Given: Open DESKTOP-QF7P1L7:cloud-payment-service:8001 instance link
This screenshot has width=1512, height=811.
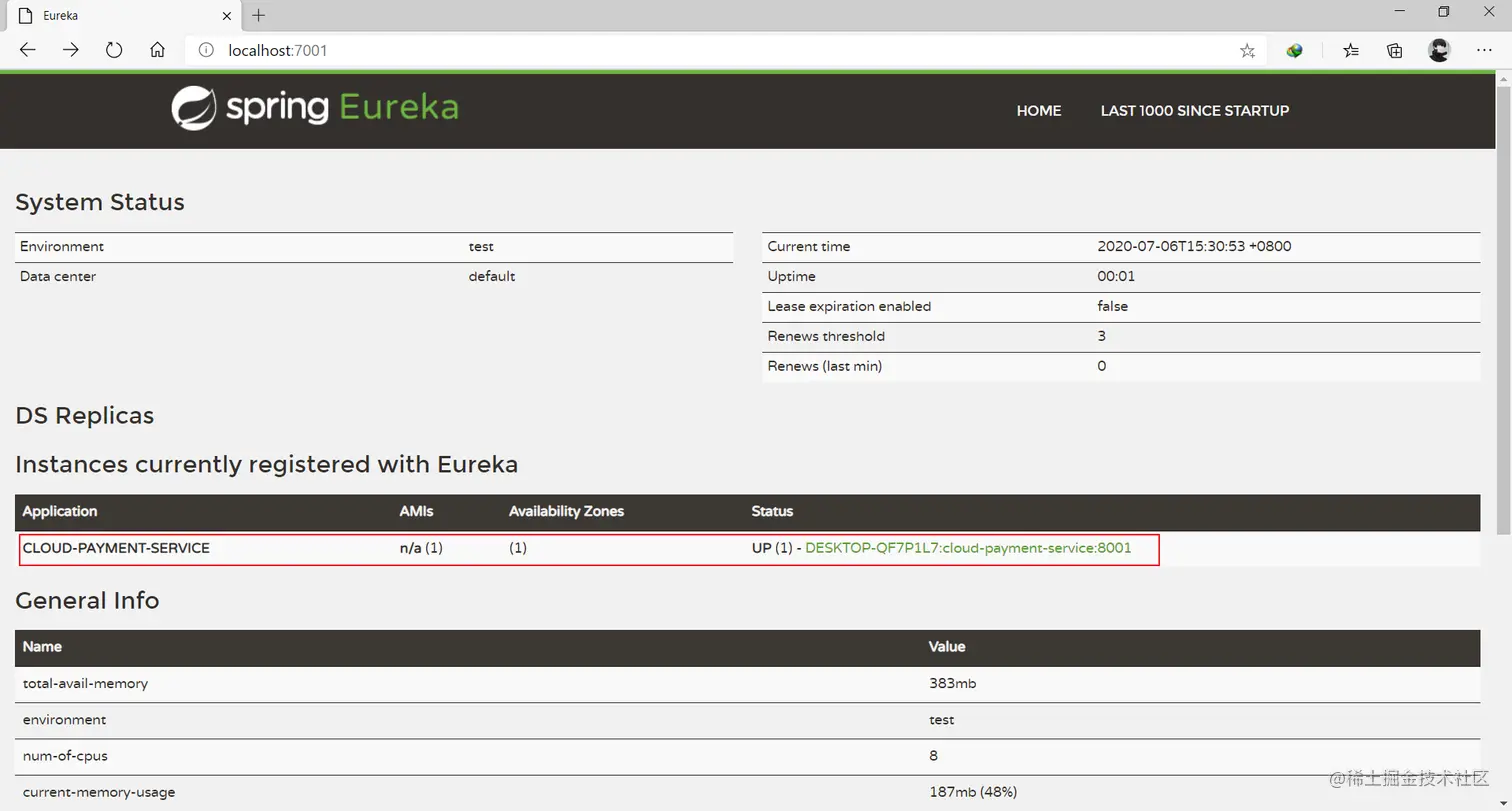Looking at the screenshot, I should 968,548.
